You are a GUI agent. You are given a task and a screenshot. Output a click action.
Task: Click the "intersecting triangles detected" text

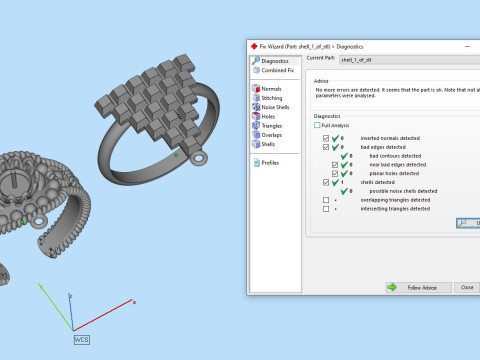(395, 209)
